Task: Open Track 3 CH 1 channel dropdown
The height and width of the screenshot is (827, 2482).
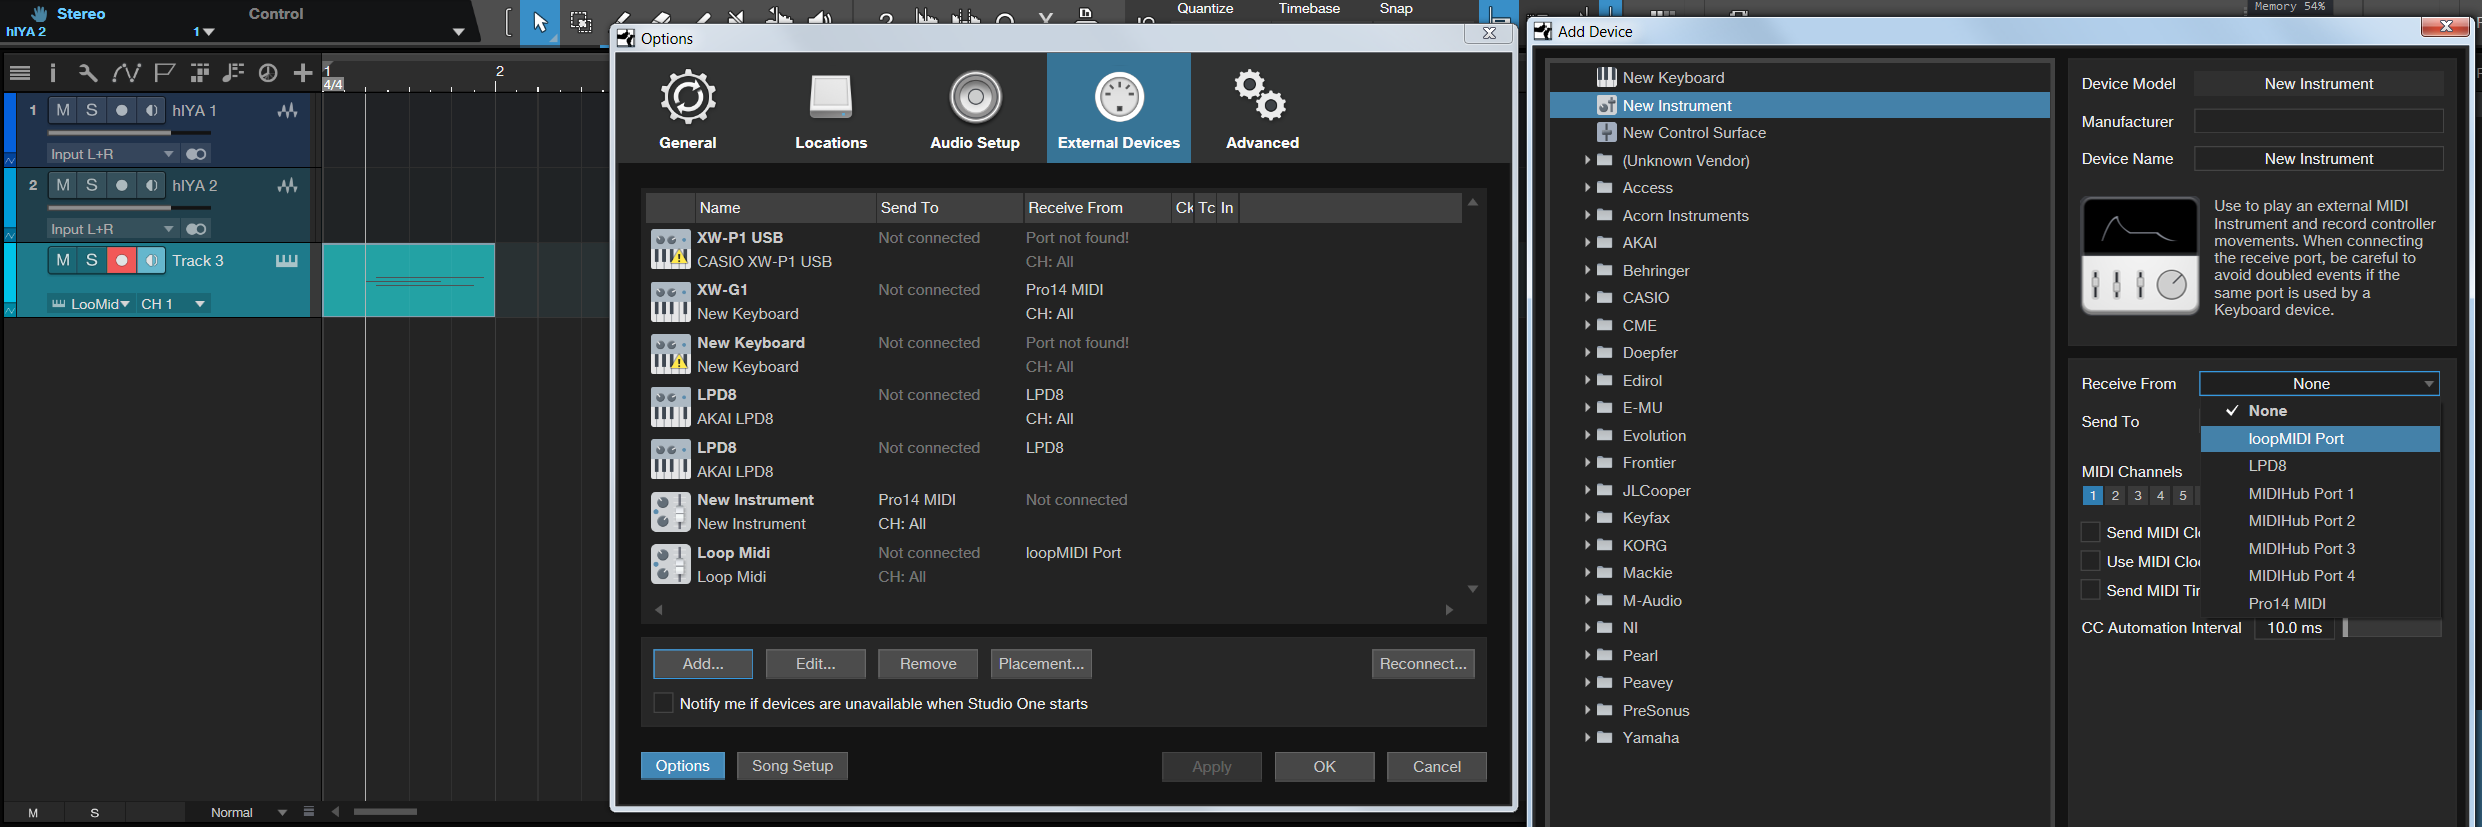Action: point(173,304)
